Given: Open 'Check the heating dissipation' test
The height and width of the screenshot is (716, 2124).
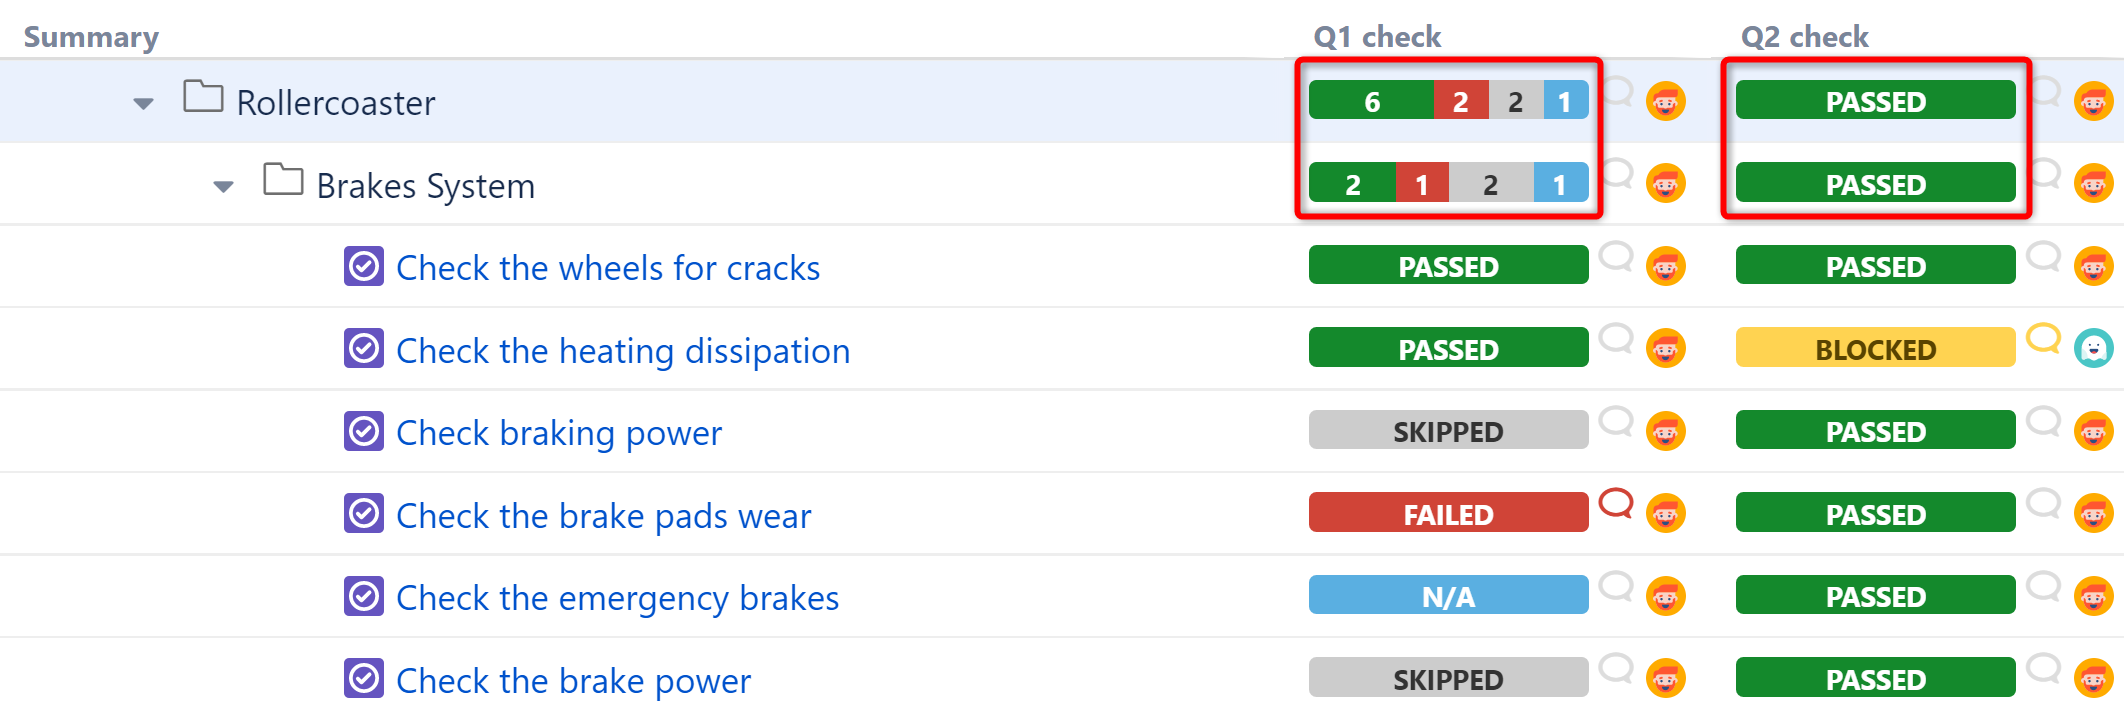Looking at the screenshot, I should [x=623, y=350].
